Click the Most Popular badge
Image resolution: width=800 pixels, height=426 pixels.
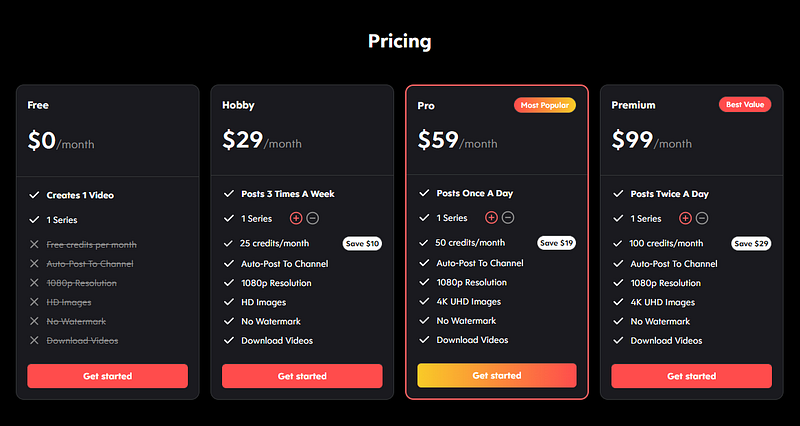point(545,105)
